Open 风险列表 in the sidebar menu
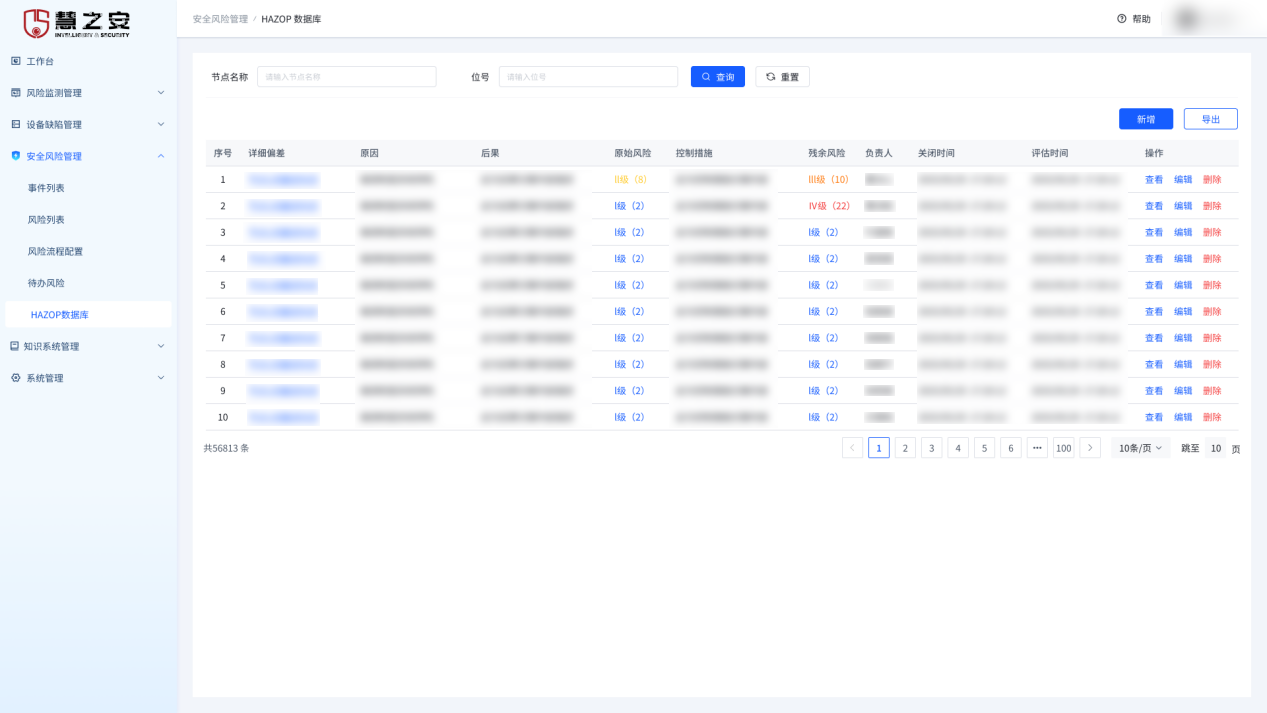Image resolution: width=1267 pixels, height=713 pixels. (x=46, y=220)
